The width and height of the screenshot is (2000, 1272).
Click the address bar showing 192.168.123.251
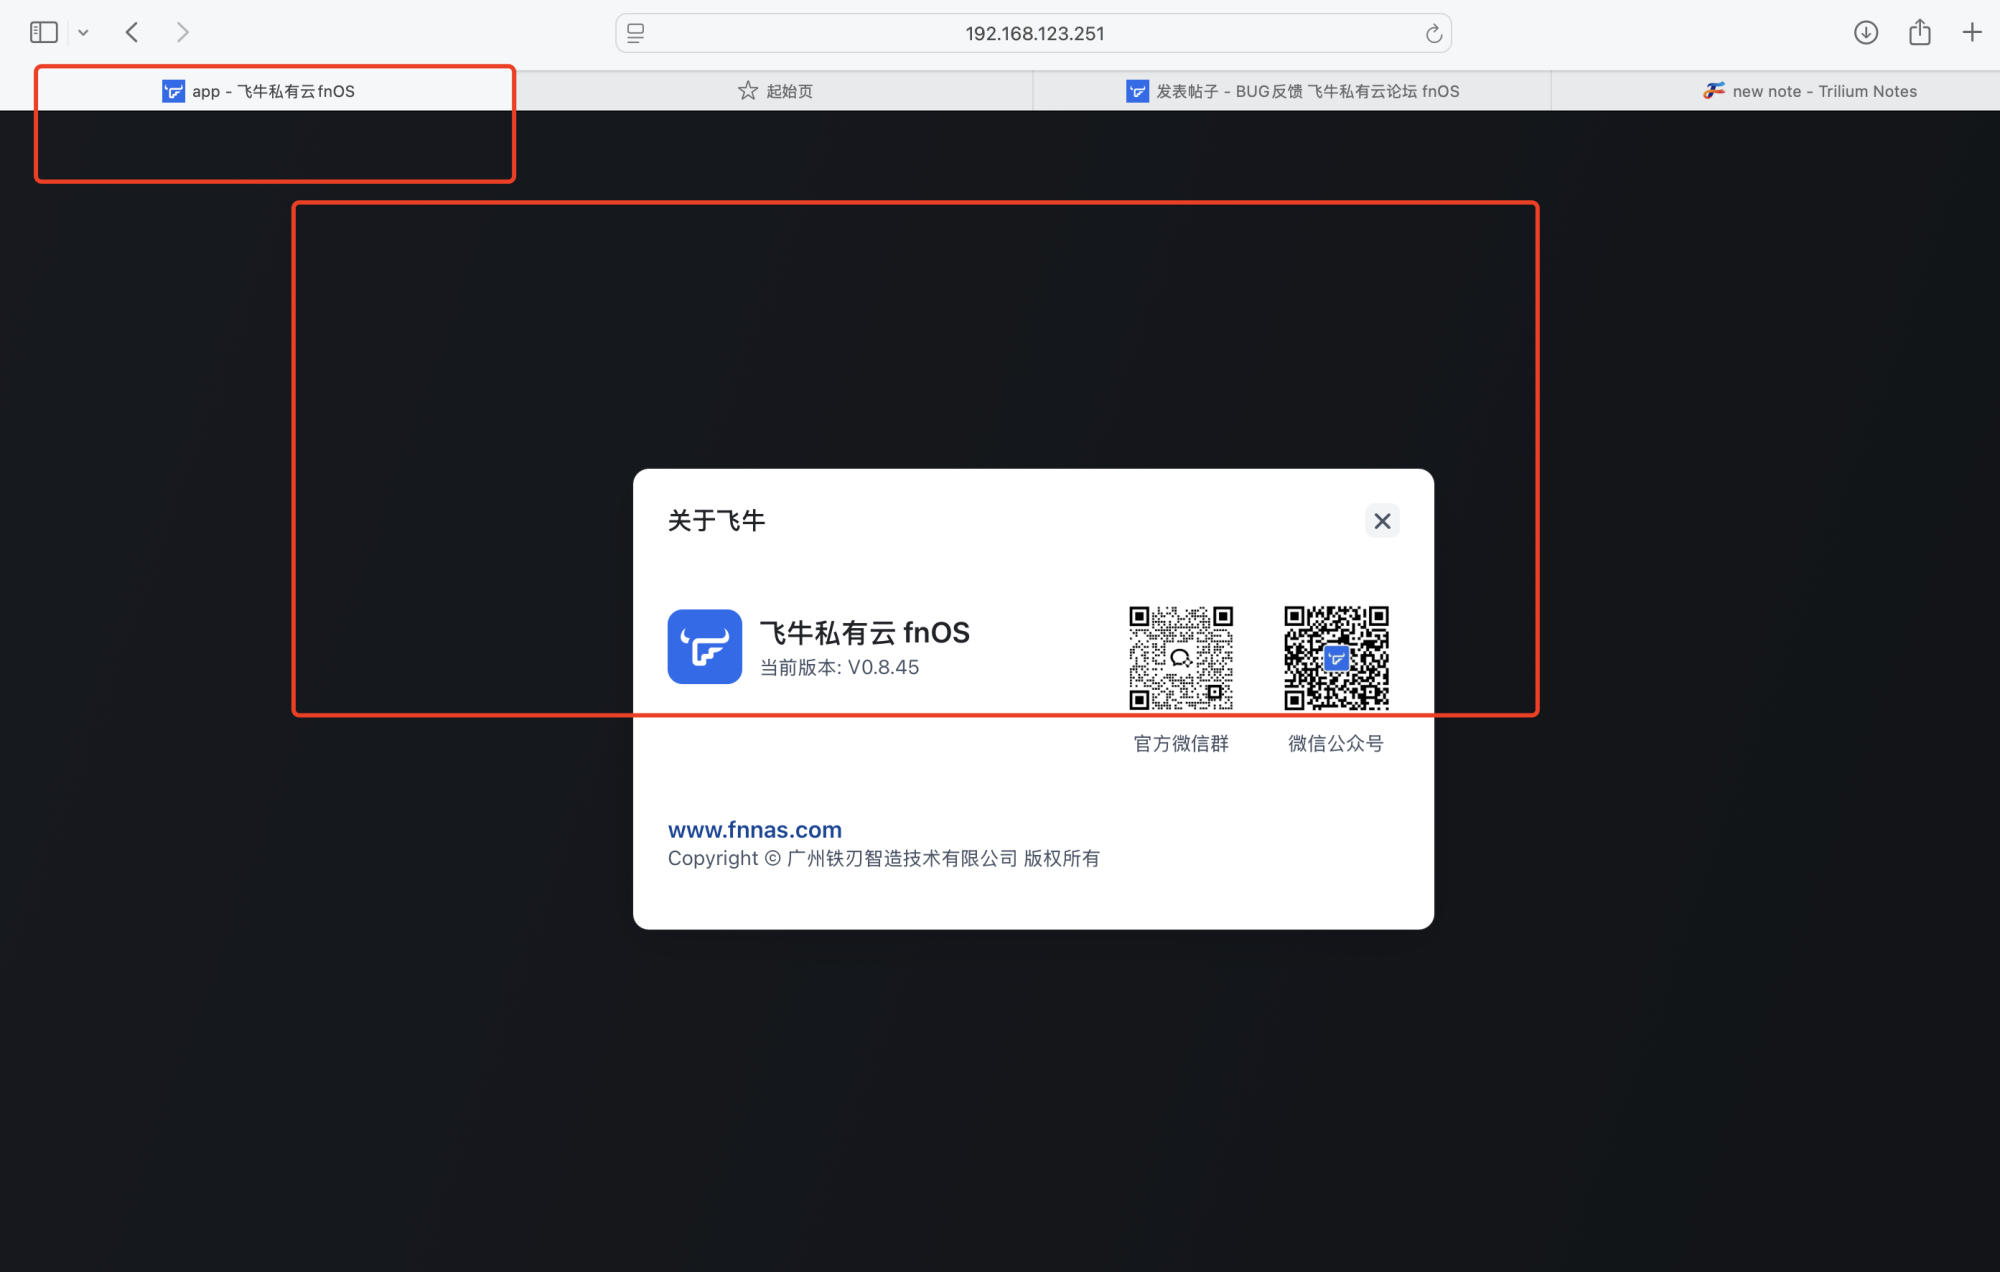[1034, 33]
